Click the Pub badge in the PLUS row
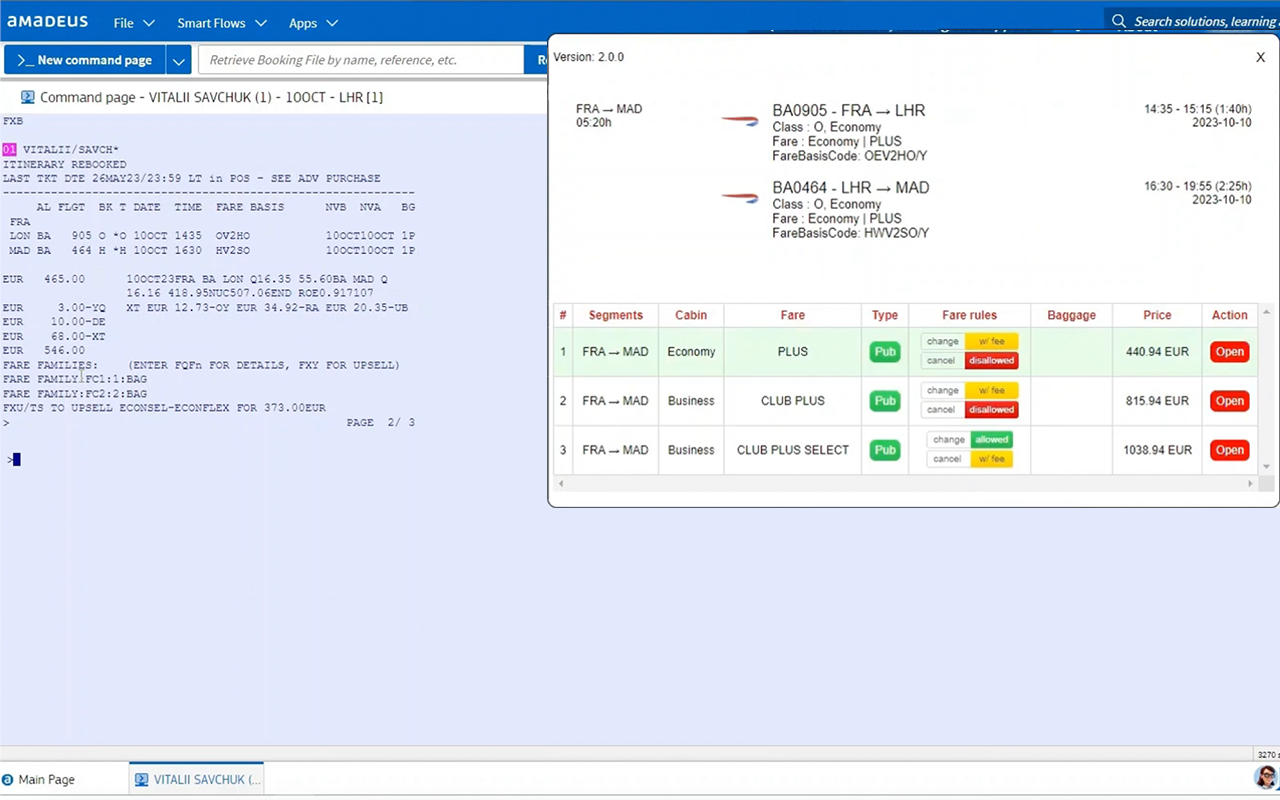 coord(885,352)
